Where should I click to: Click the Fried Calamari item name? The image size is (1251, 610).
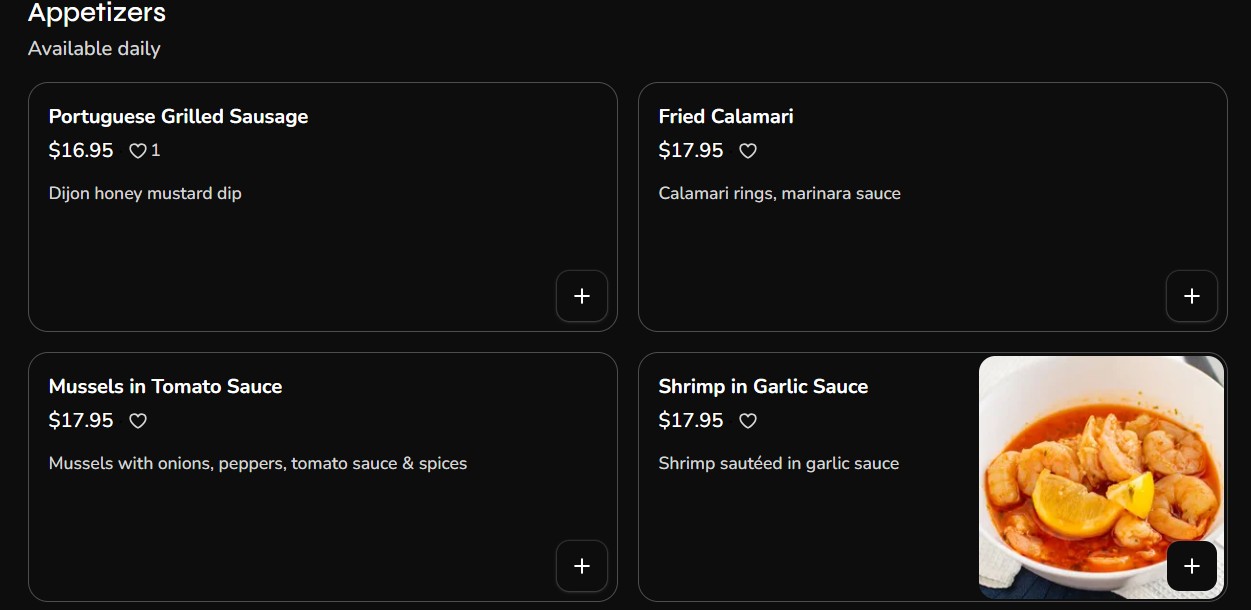[x=726, y=117]
